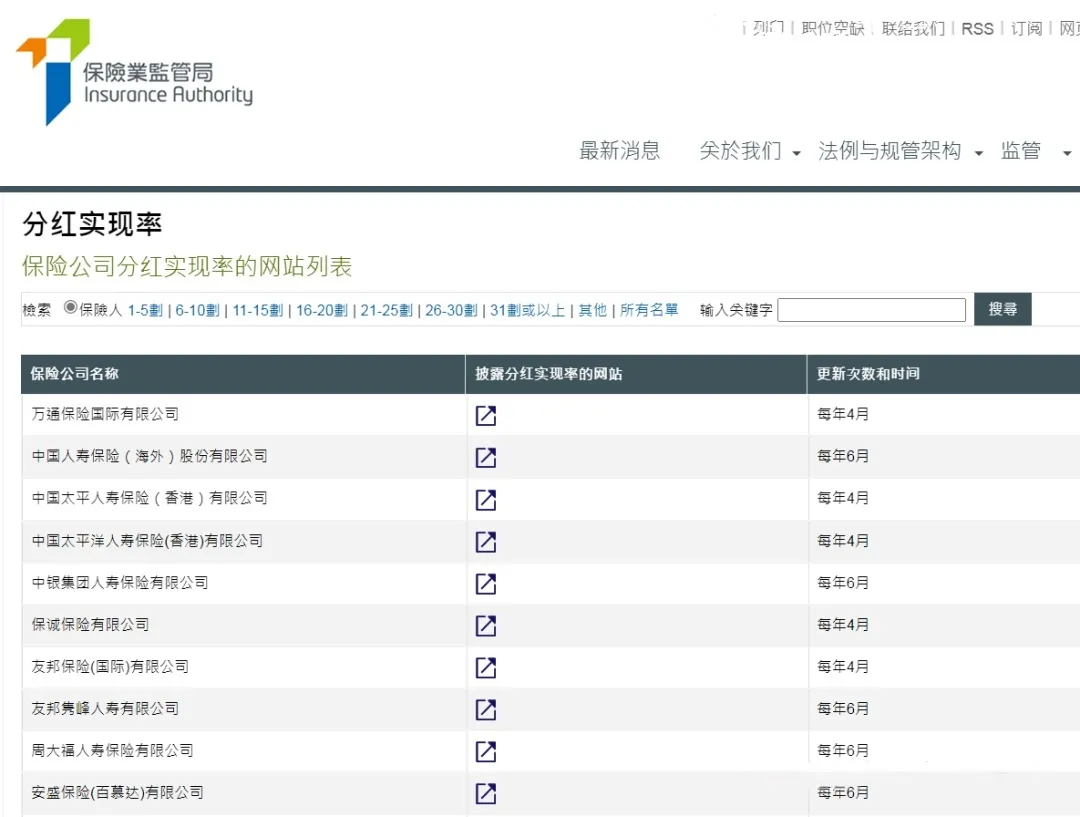
Task: Filter insurers by 1-5劃
Action: (x=145, y=310)
